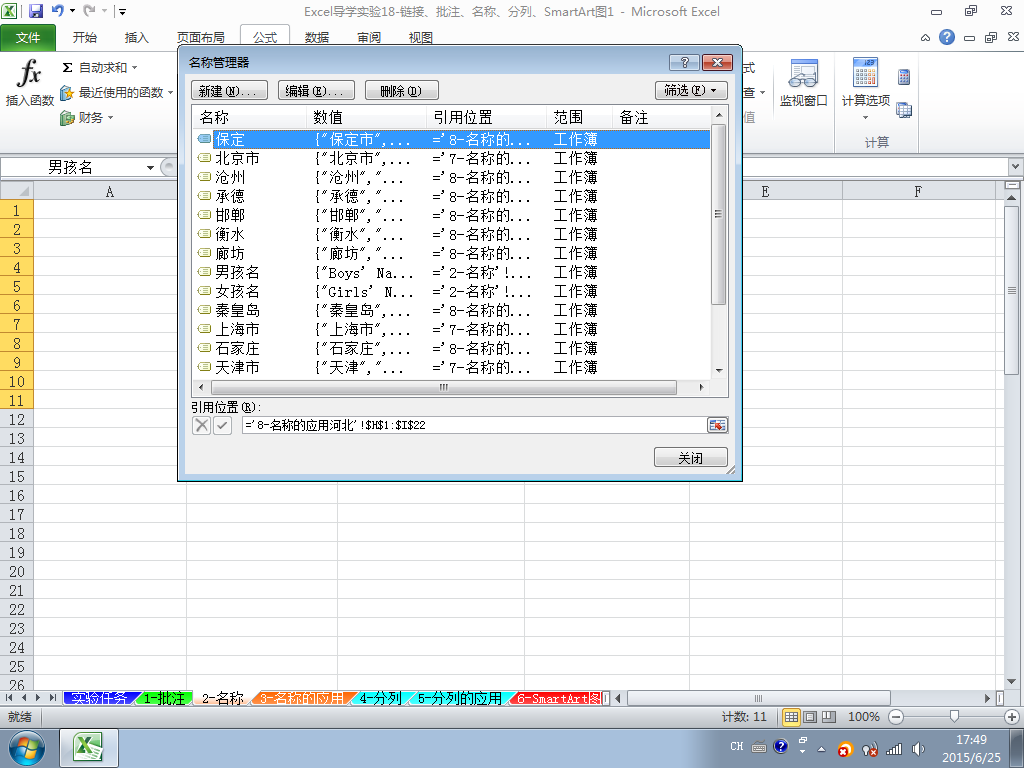Switch to the Home (开始) tab

click(x=84, y=37)
